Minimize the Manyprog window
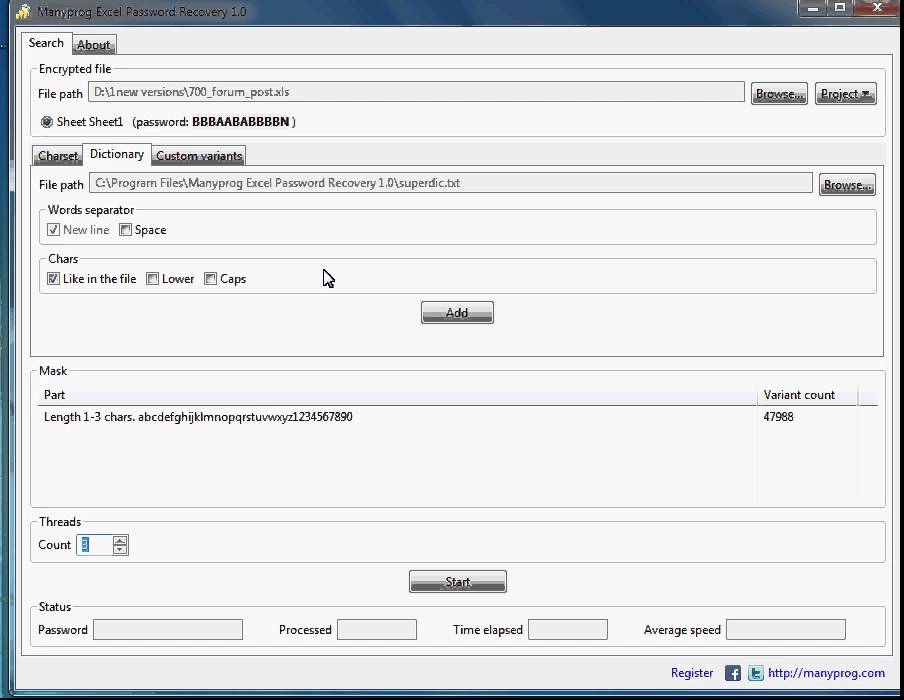Viewport: 904px width, 700px height. [813, 8]
